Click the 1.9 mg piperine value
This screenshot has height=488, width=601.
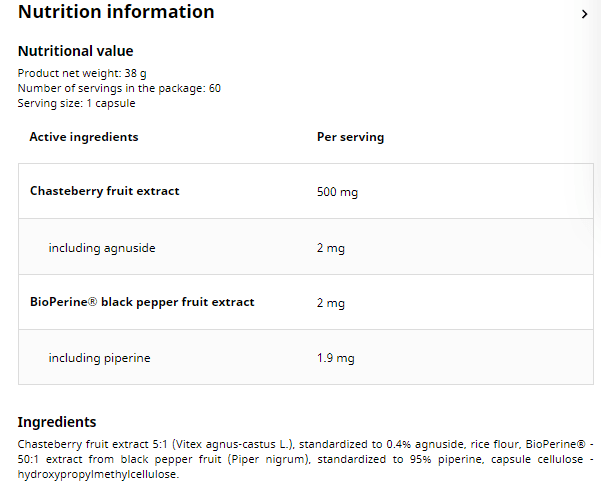[335, 358]
